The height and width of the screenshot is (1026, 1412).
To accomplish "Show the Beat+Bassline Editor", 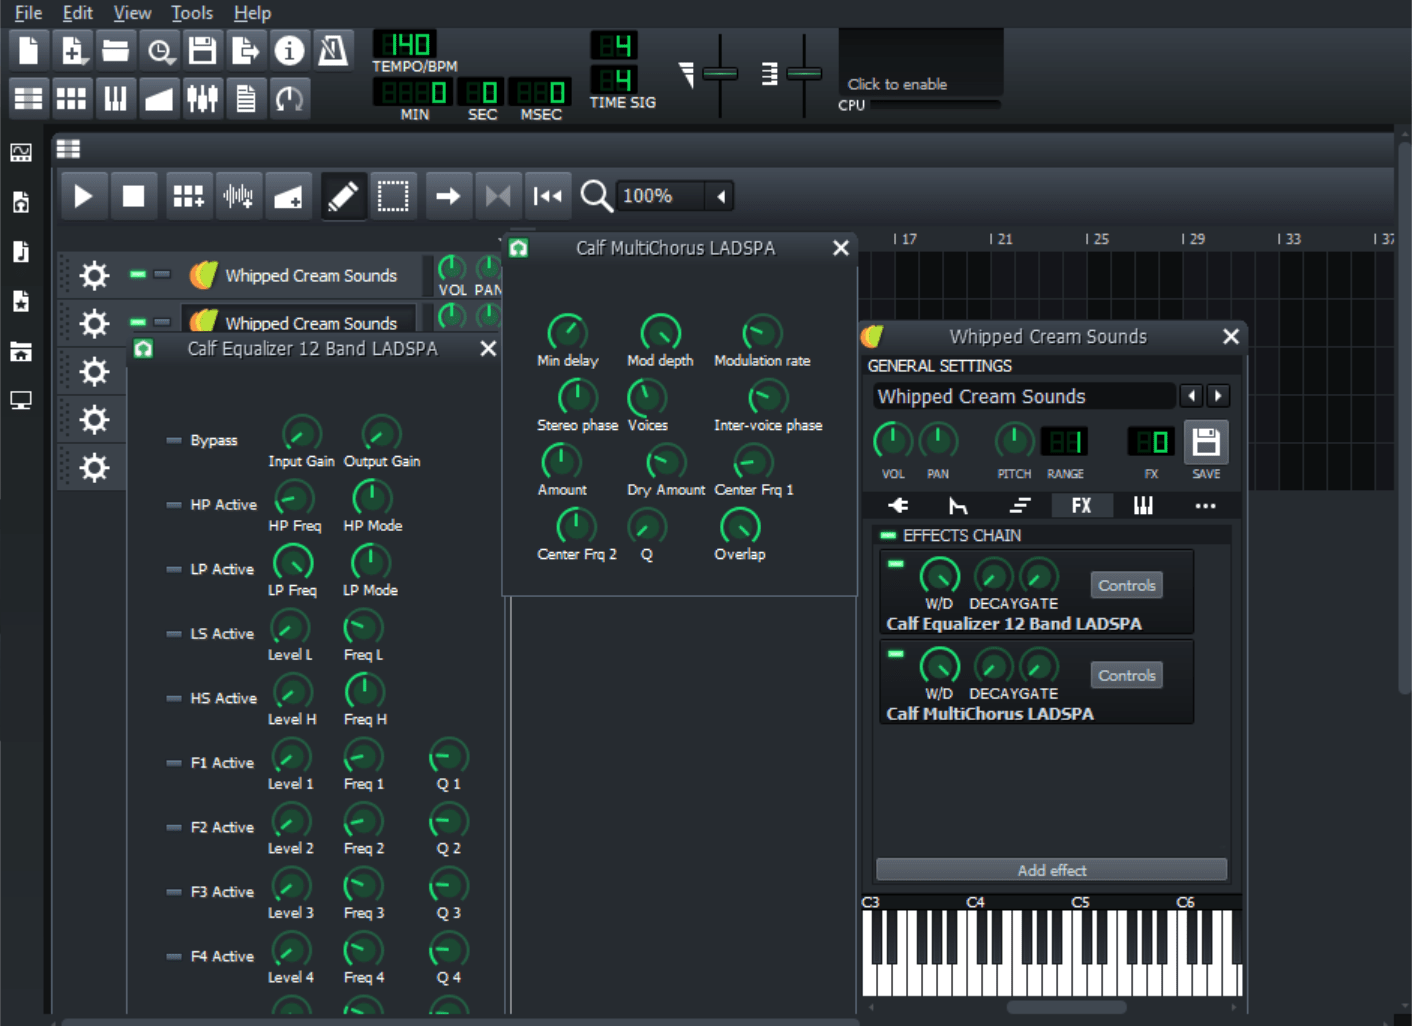I will click(72, 98).
